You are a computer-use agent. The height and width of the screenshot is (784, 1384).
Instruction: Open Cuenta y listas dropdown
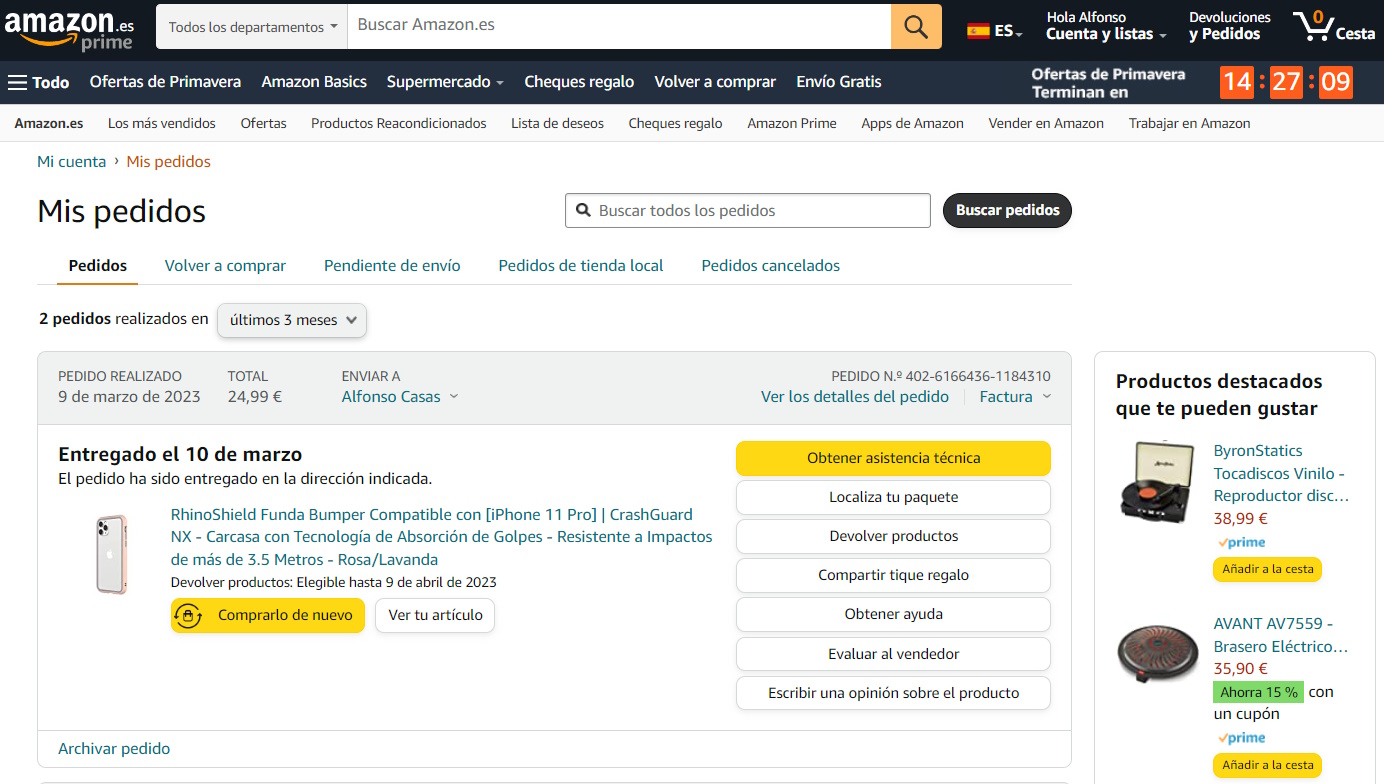[1106, 26]
